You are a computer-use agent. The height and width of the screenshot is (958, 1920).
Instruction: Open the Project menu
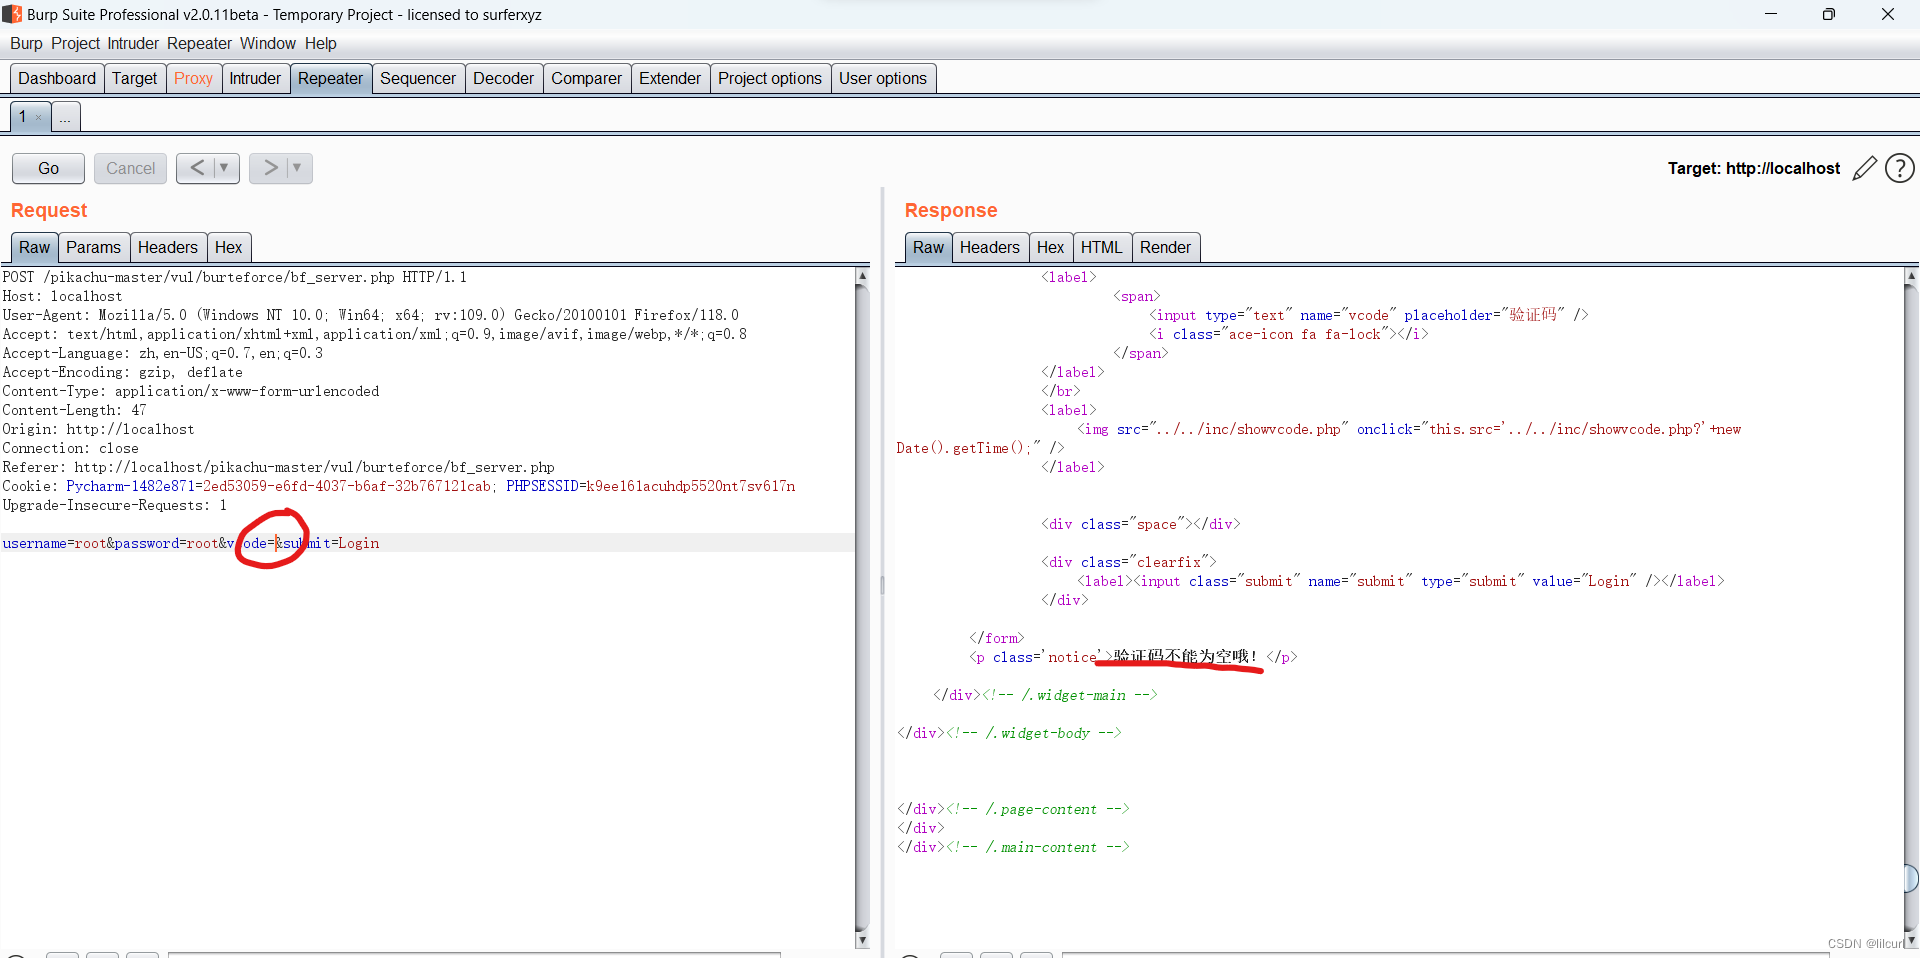pos(76,44)
